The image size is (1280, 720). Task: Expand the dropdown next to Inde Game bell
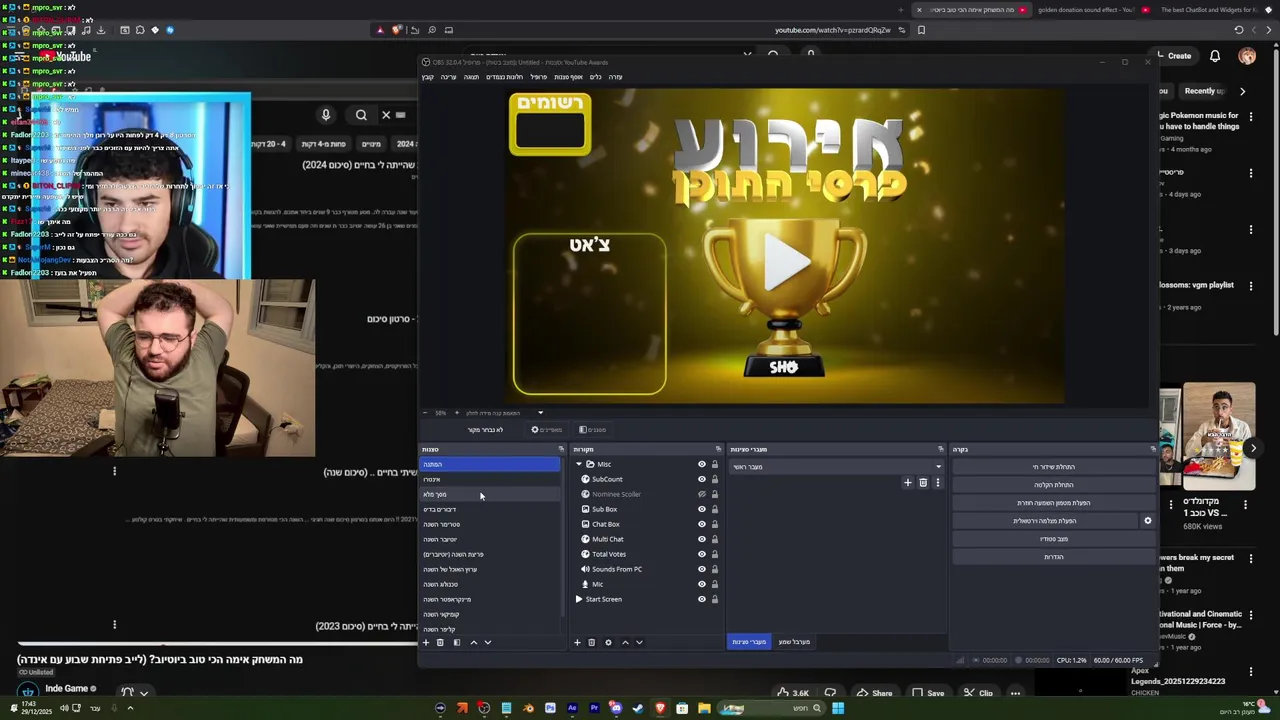(x=144, y=692)
